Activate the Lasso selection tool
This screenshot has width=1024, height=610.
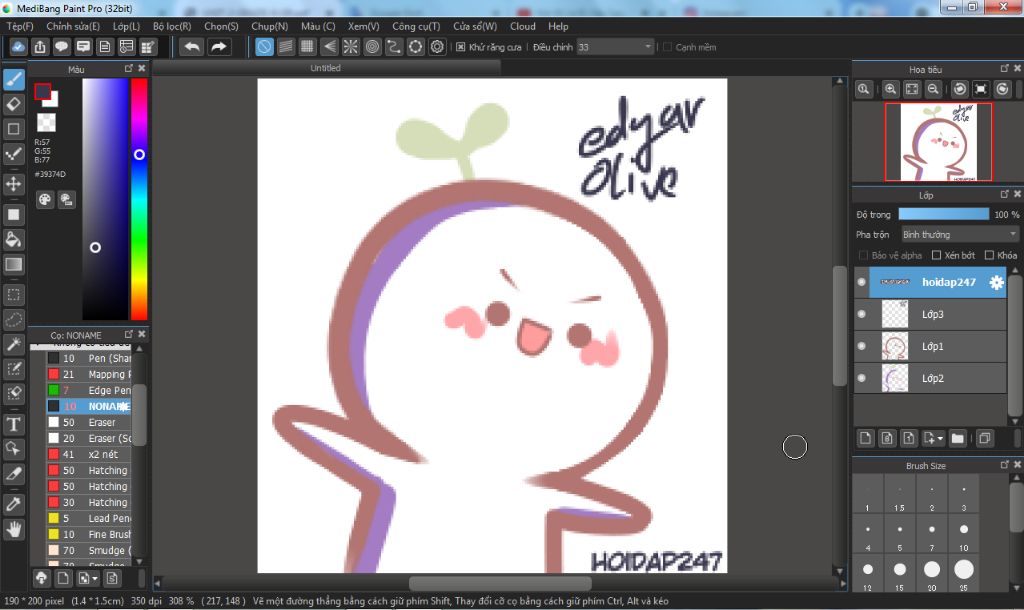click(14, 319)
